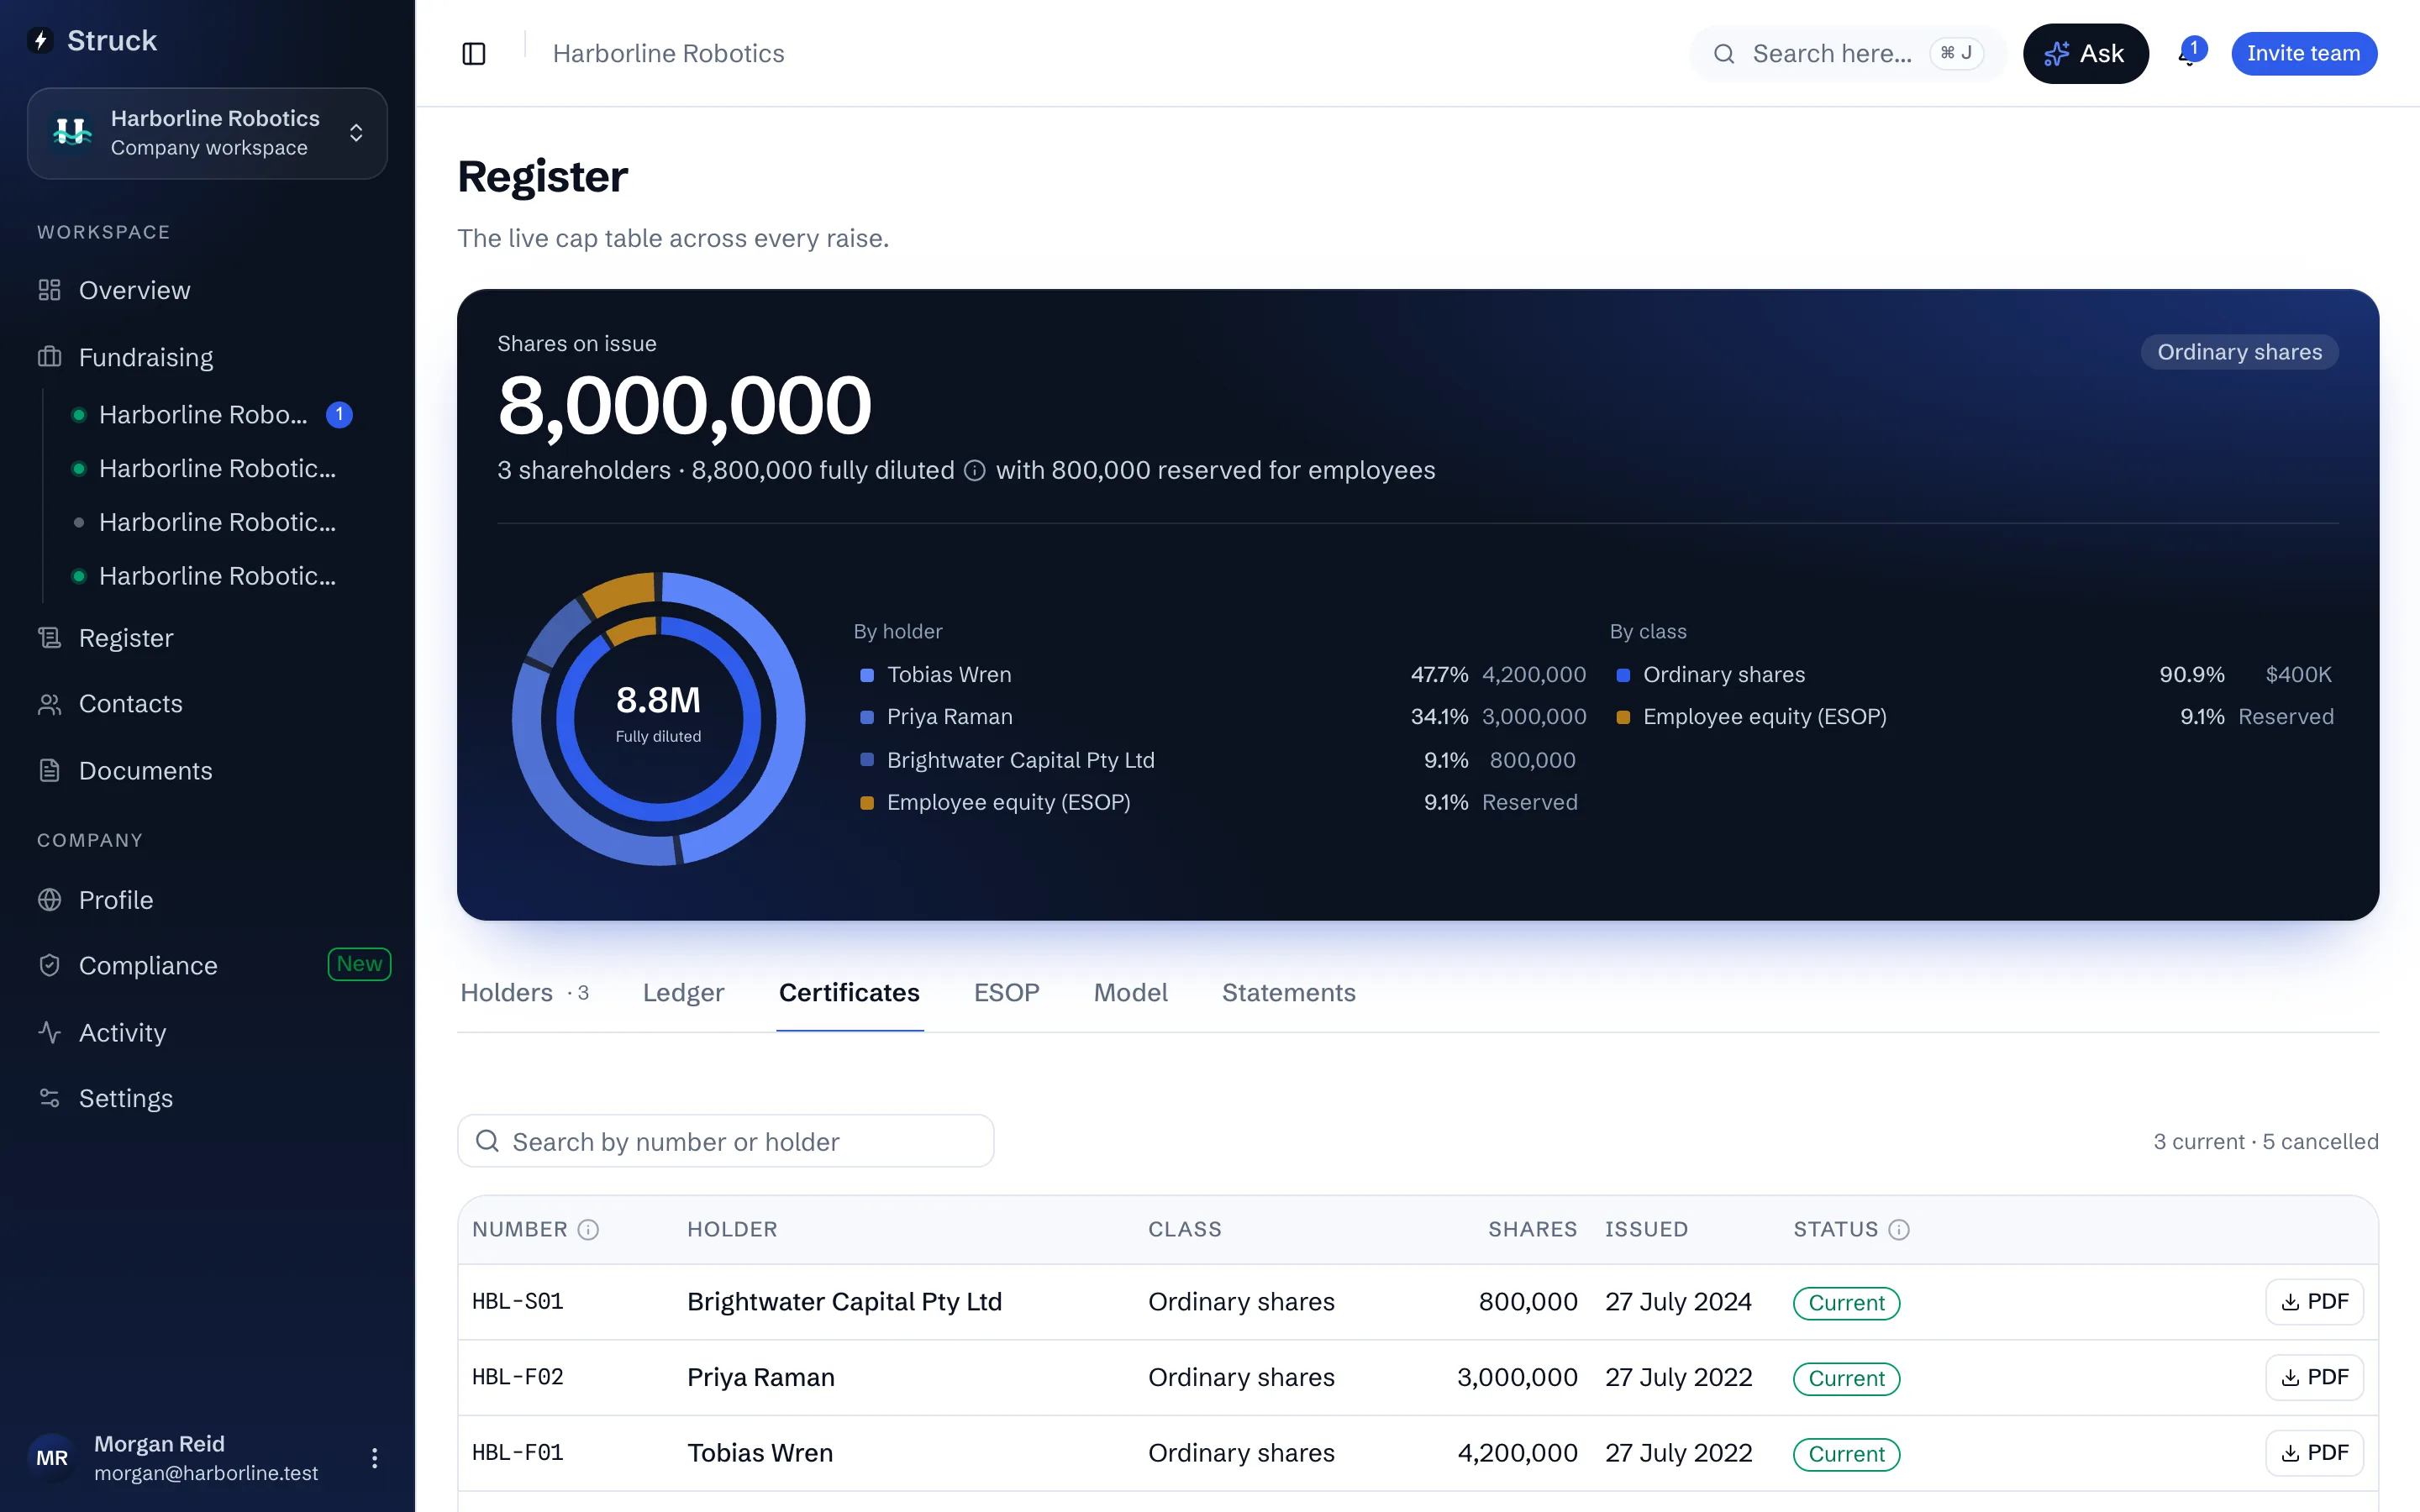Click Priya Raman legend color swatch
The height and width of the screenshot is (1512, 2420).
point(867,717)
